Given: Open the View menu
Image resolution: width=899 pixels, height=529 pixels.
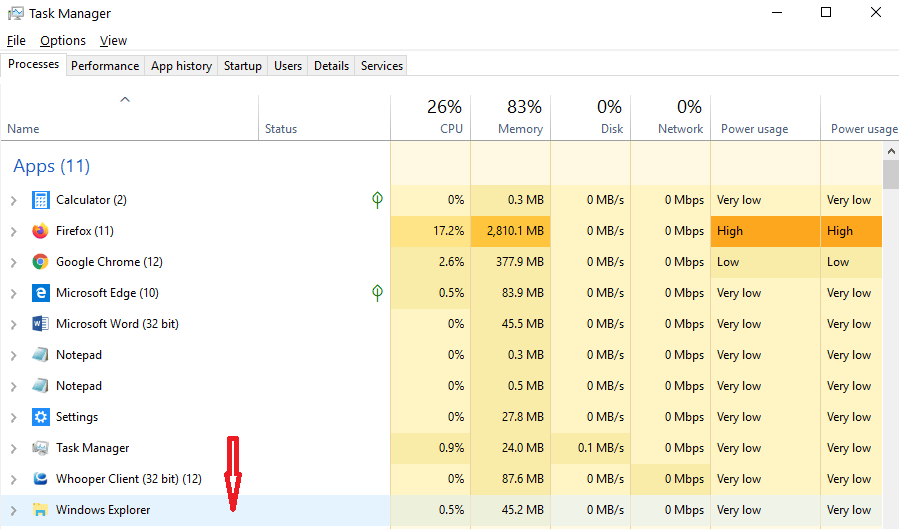Looking at the screenshot, I should tap(113, 41).
